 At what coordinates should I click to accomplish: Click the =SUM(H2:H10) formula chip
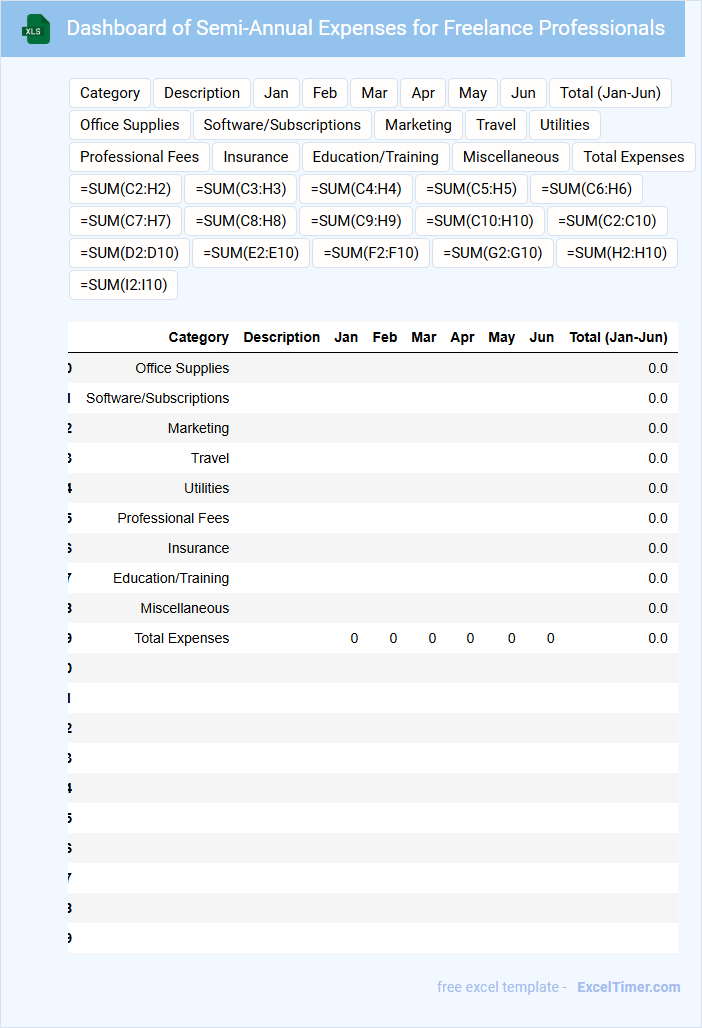tap(617, 254)
